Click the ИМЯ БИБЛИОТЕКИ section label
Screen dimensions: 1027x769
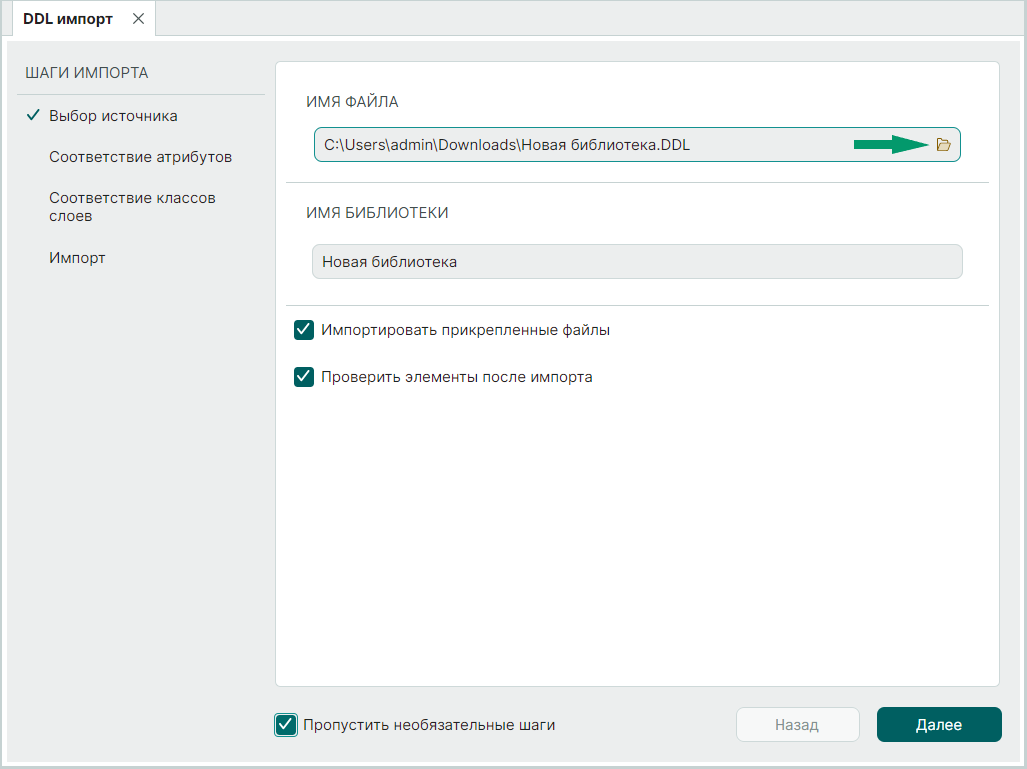pos(377,213)
